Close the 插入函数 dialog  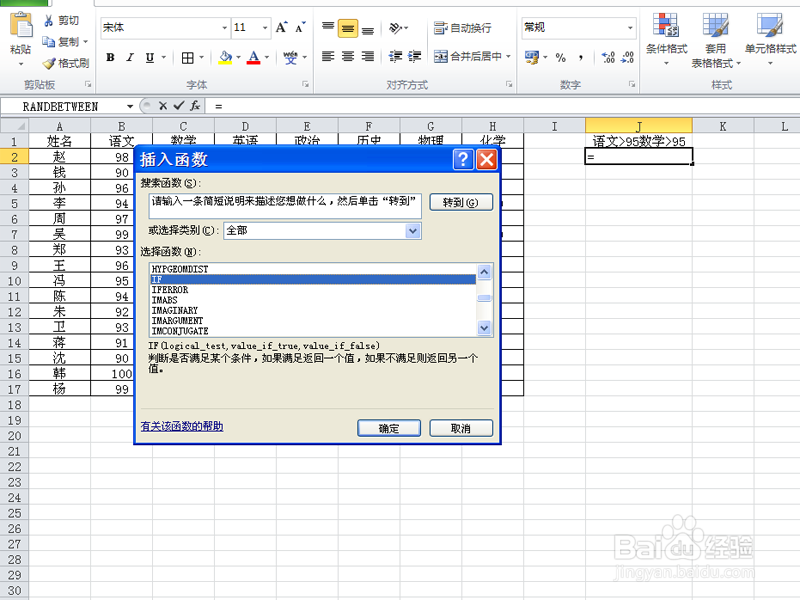(487, 160)
